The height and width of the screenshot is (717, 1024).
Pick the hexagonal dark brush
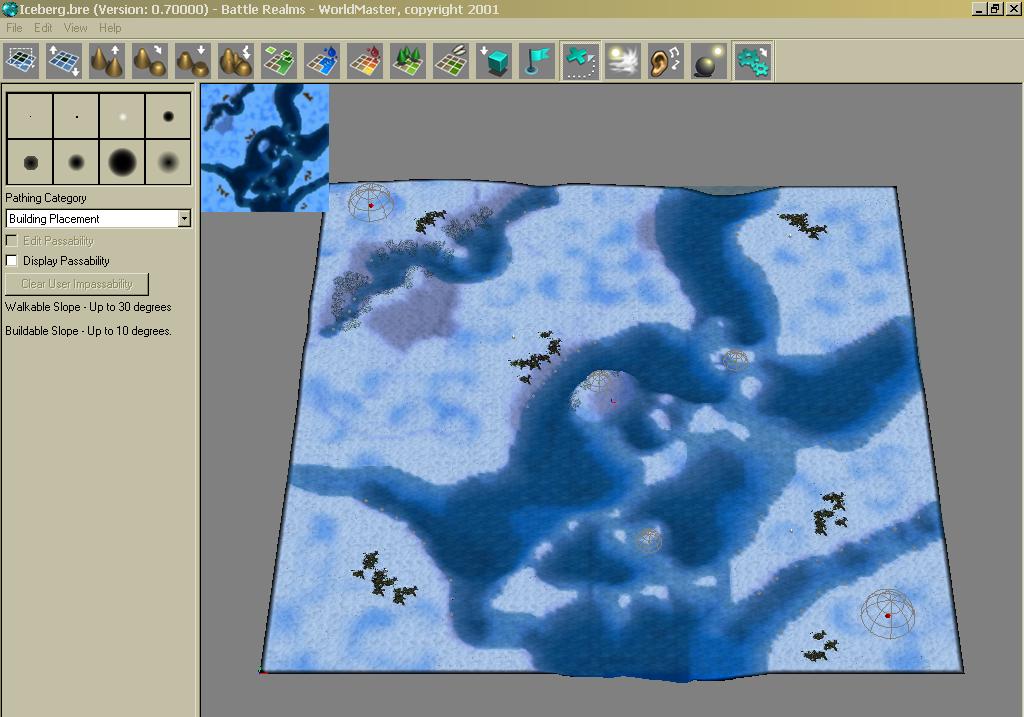pyautogui.click(x=30, y=162)
